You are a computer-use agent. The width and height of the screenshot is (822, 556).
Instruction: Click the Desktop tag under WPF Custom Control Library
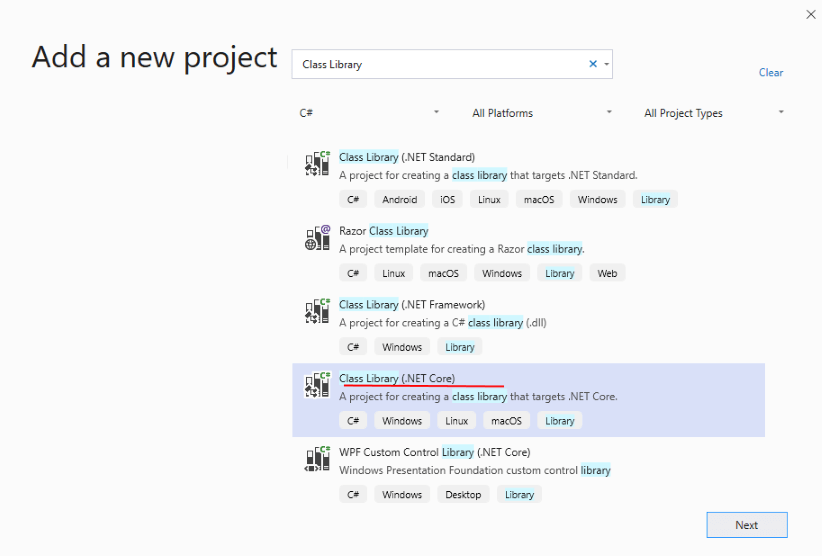click(x=463, y=495)
